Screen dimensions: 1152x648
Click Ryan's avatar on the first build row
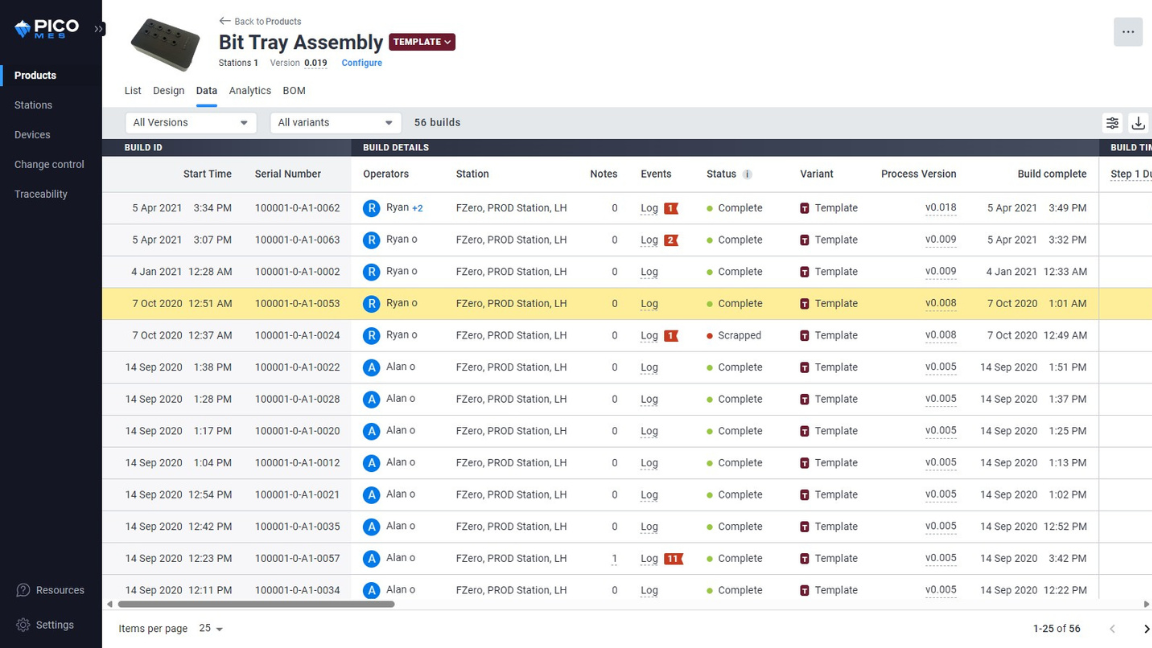373,207
